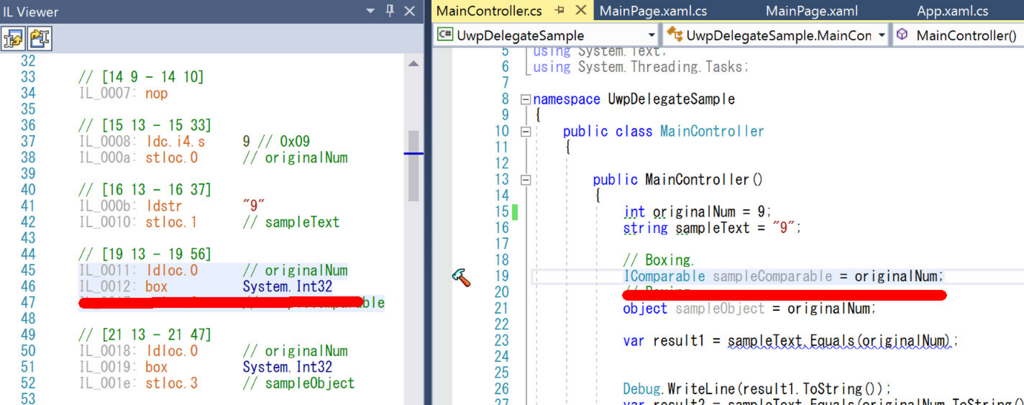Click the IL_0007 nop instruction
This screenshot has height=405, width=1024.
(123, 93)
